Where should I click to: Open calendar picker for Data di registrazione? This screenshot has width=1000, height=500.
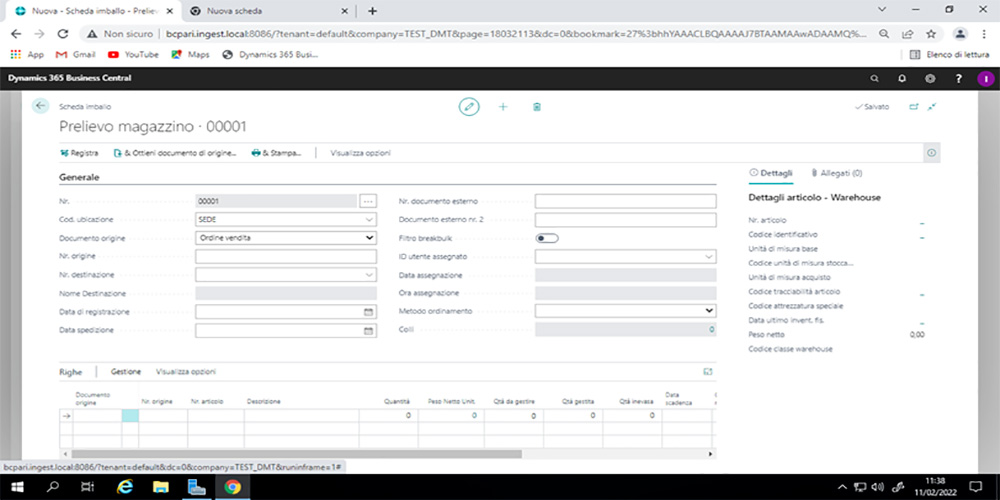click(368, 312)
